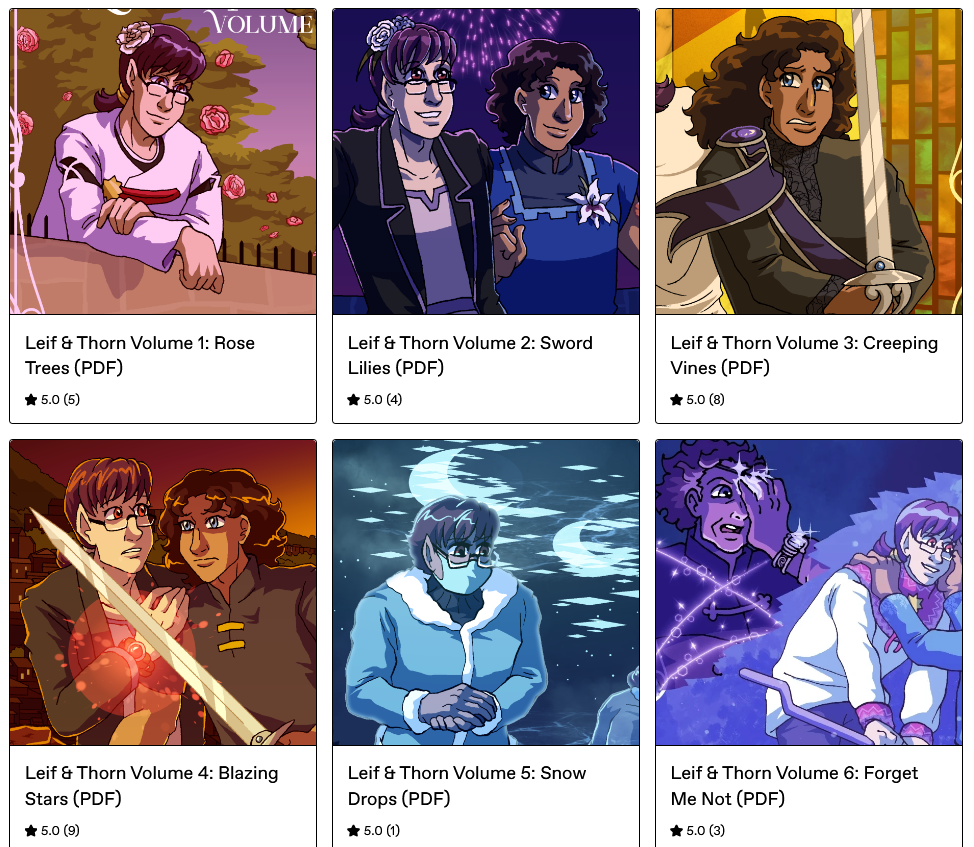Click the Leif & Thorn Volume 6: Forget Me Not title
The height and width of the screenshot is (847, 974).
click(x=794, y=786)
